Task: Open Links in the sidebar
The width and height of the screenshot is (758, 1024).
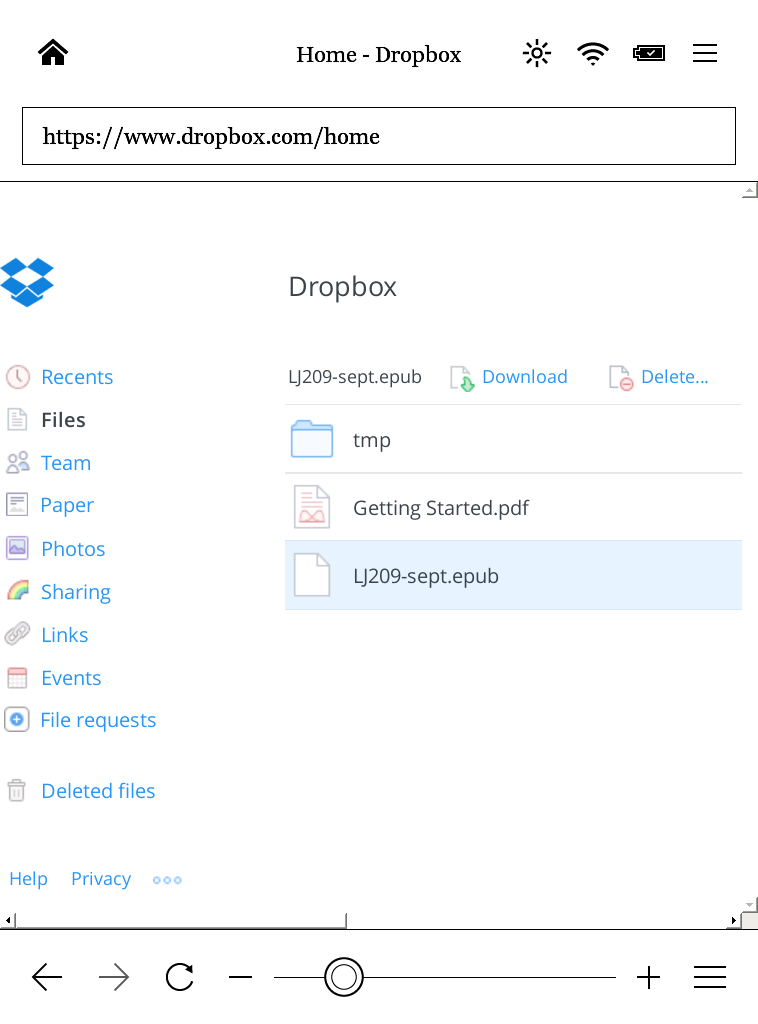Action: [65, 635]
